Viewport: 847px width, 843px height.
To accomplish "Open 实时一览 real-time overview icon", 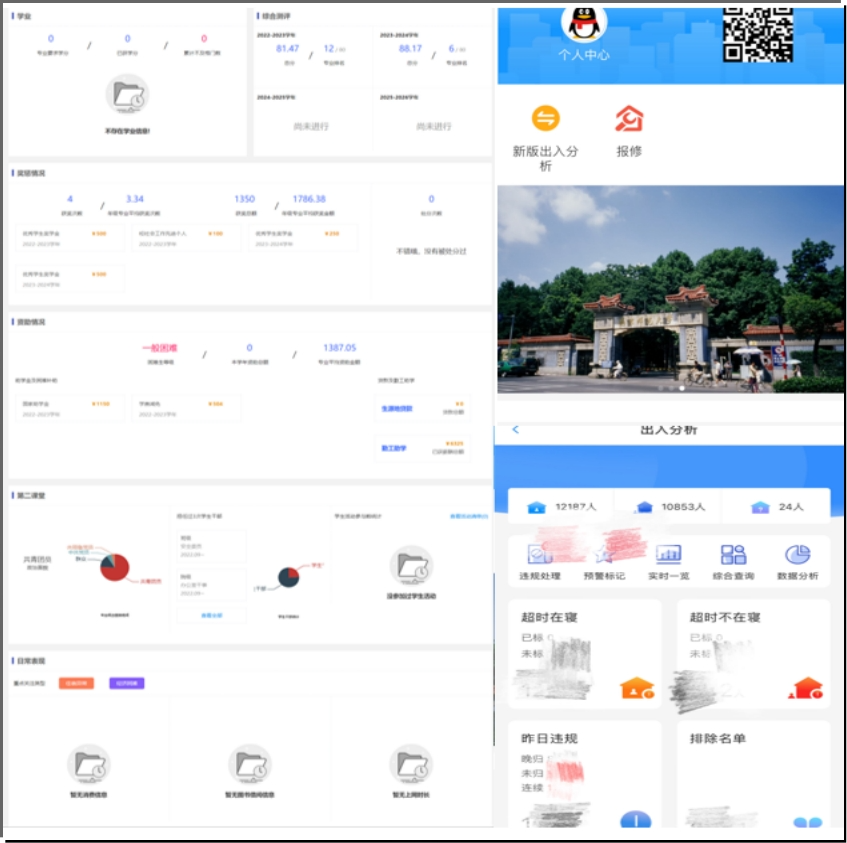I will (x=667, y=555).
